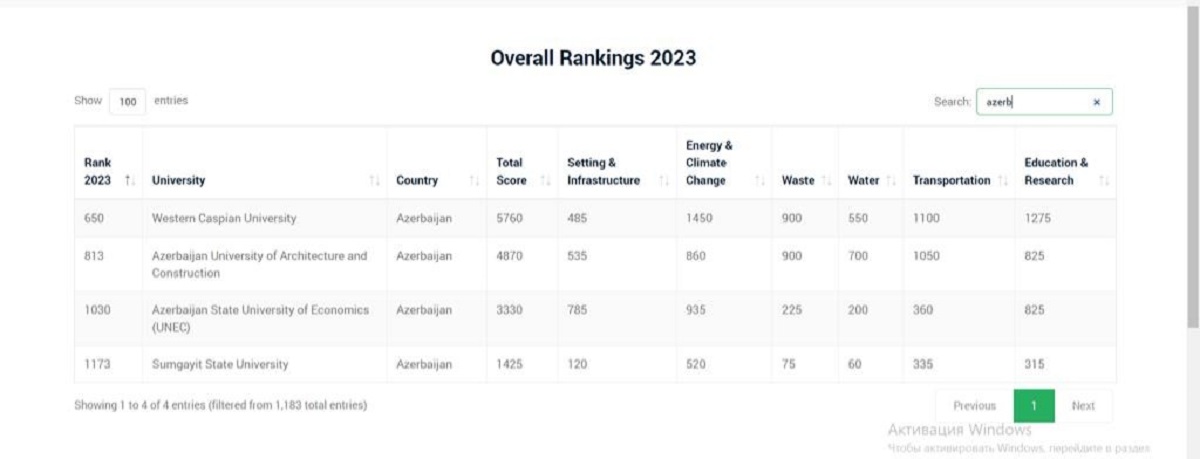The height and width of the screenshot is (459, 1200).
Task: Sort by Water column arrows
Action: click(x=891, y=181)
